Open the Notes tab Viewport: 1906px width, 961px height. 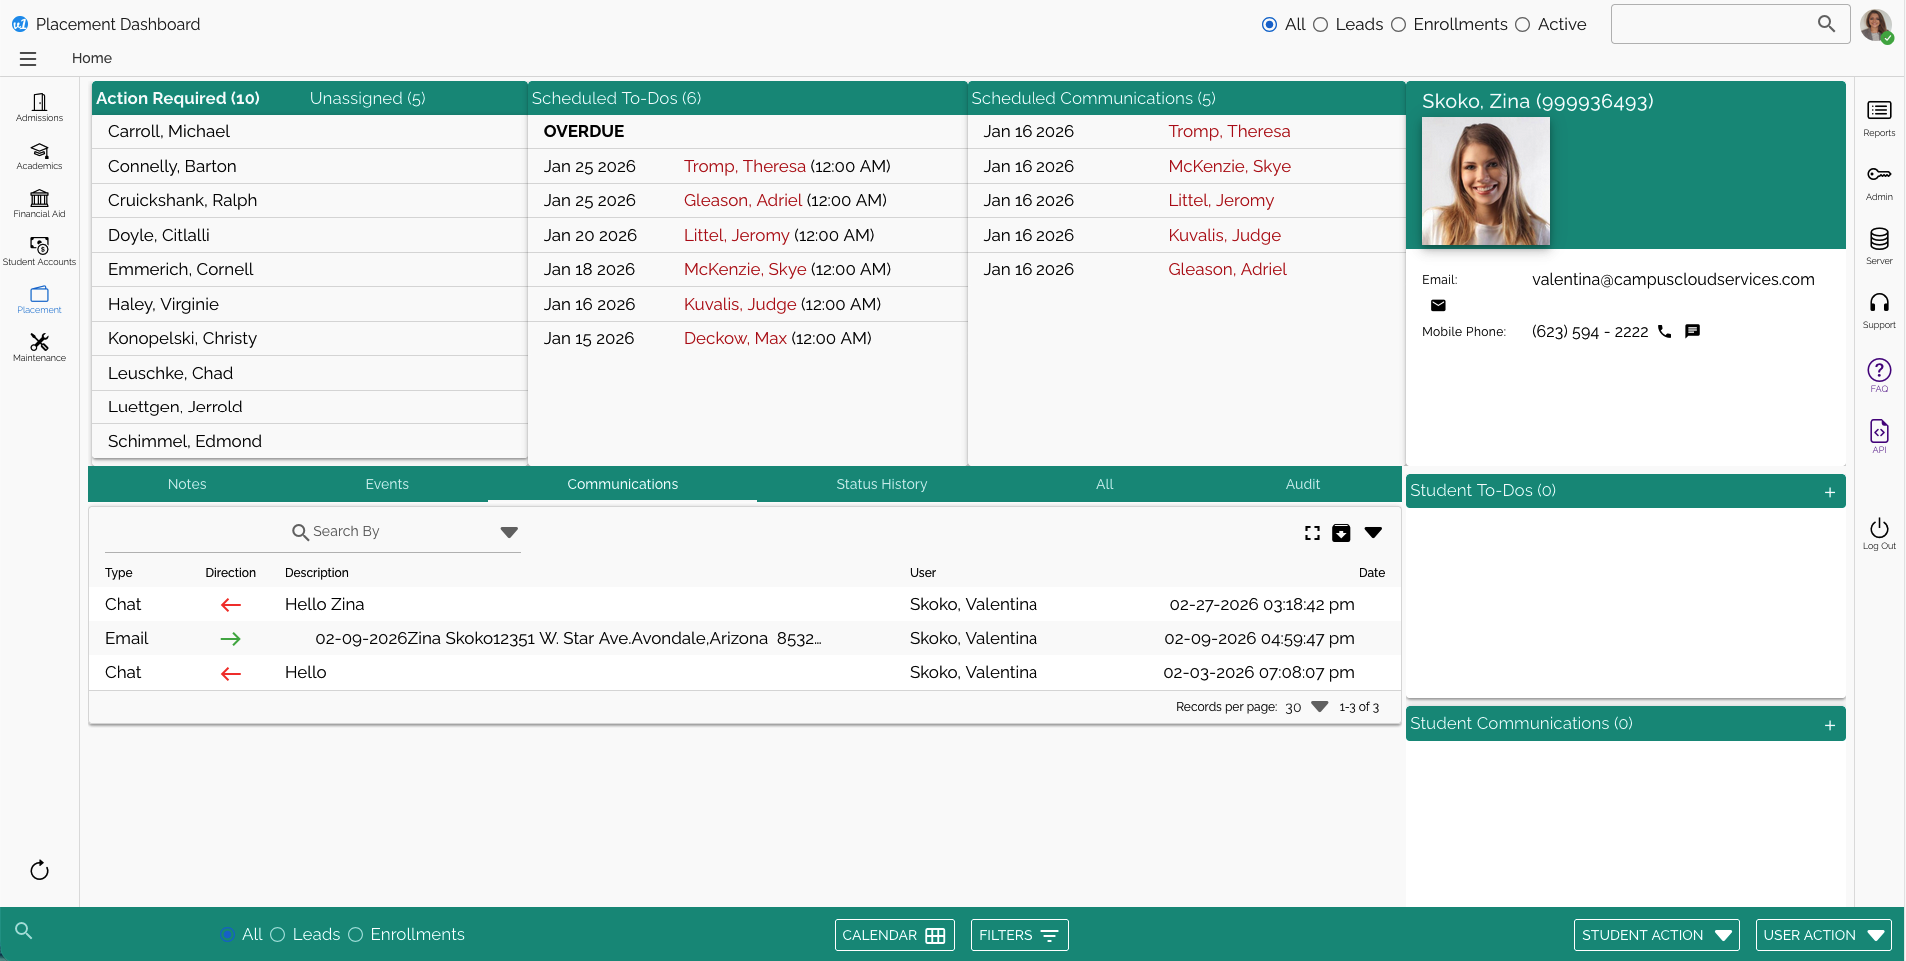point(186,484)
